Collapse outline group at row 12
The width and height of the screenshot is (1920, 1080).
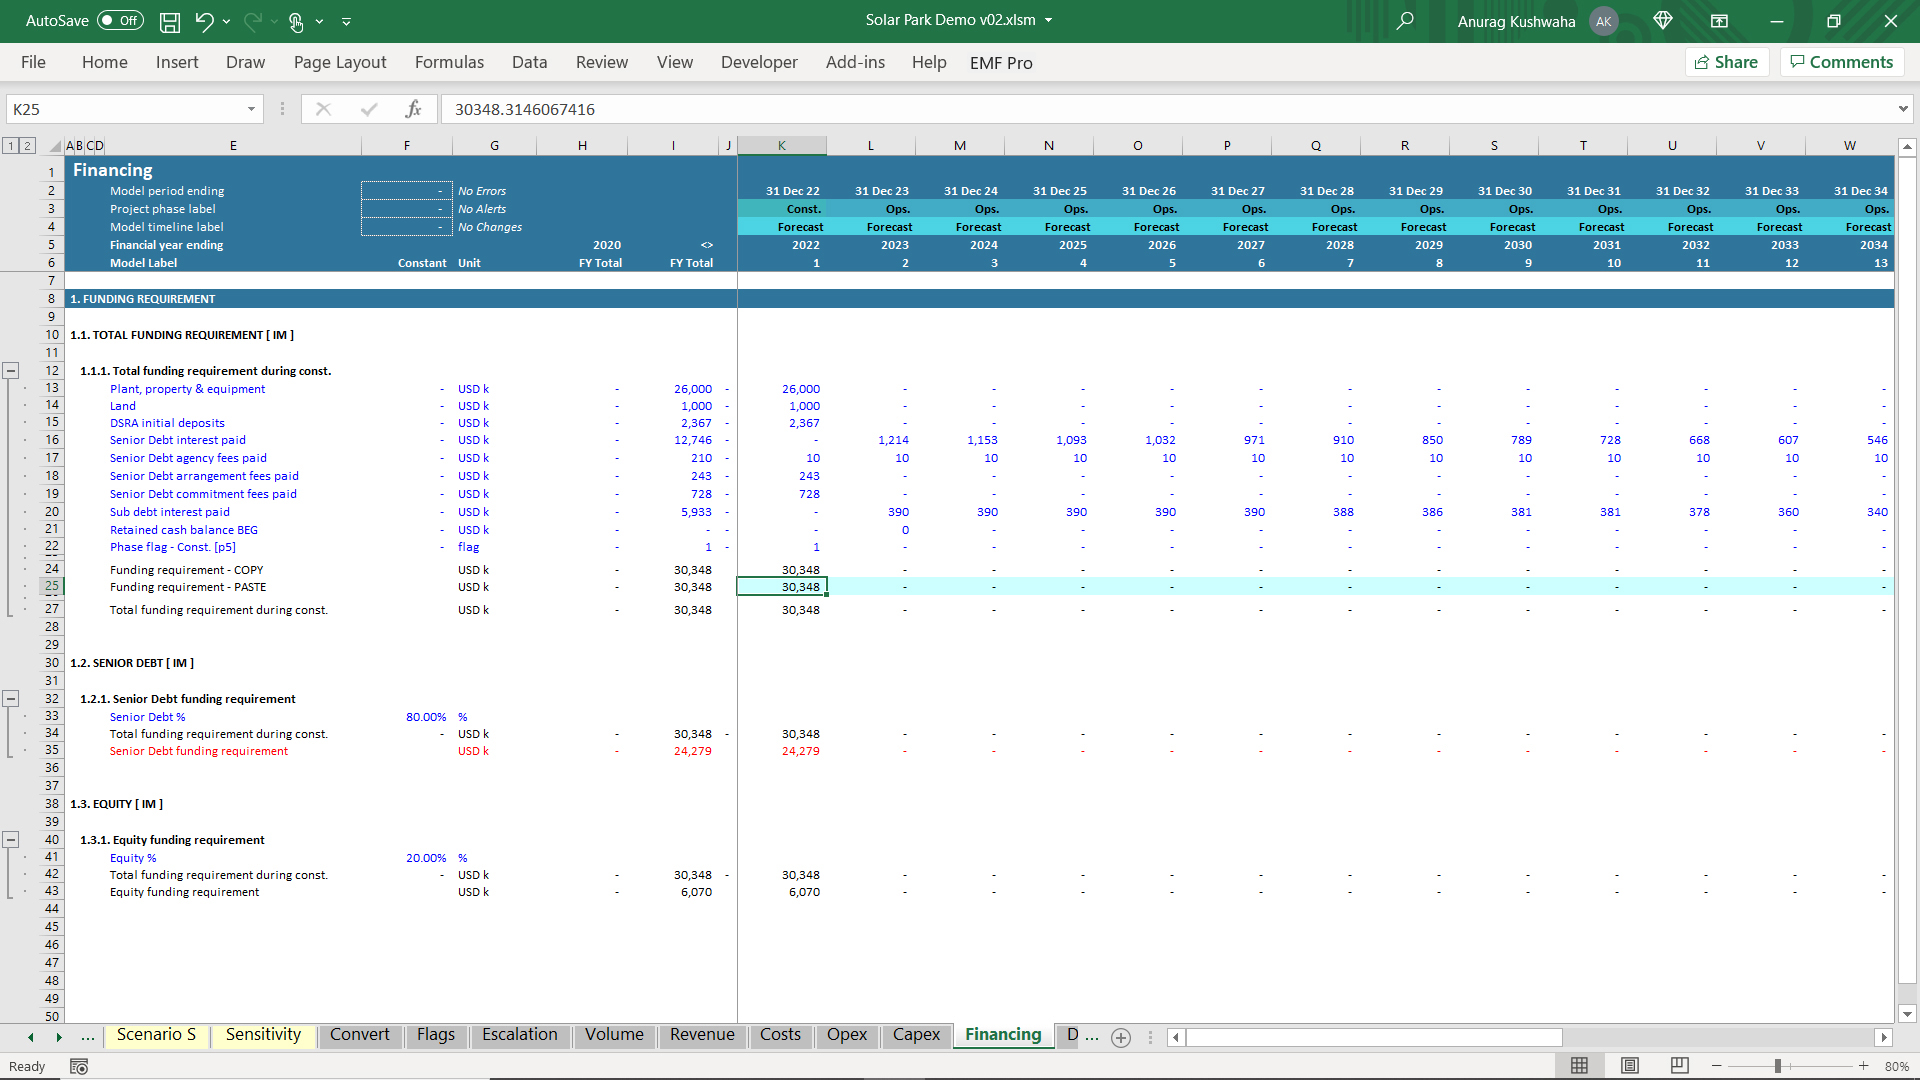(x=11, y=370)
